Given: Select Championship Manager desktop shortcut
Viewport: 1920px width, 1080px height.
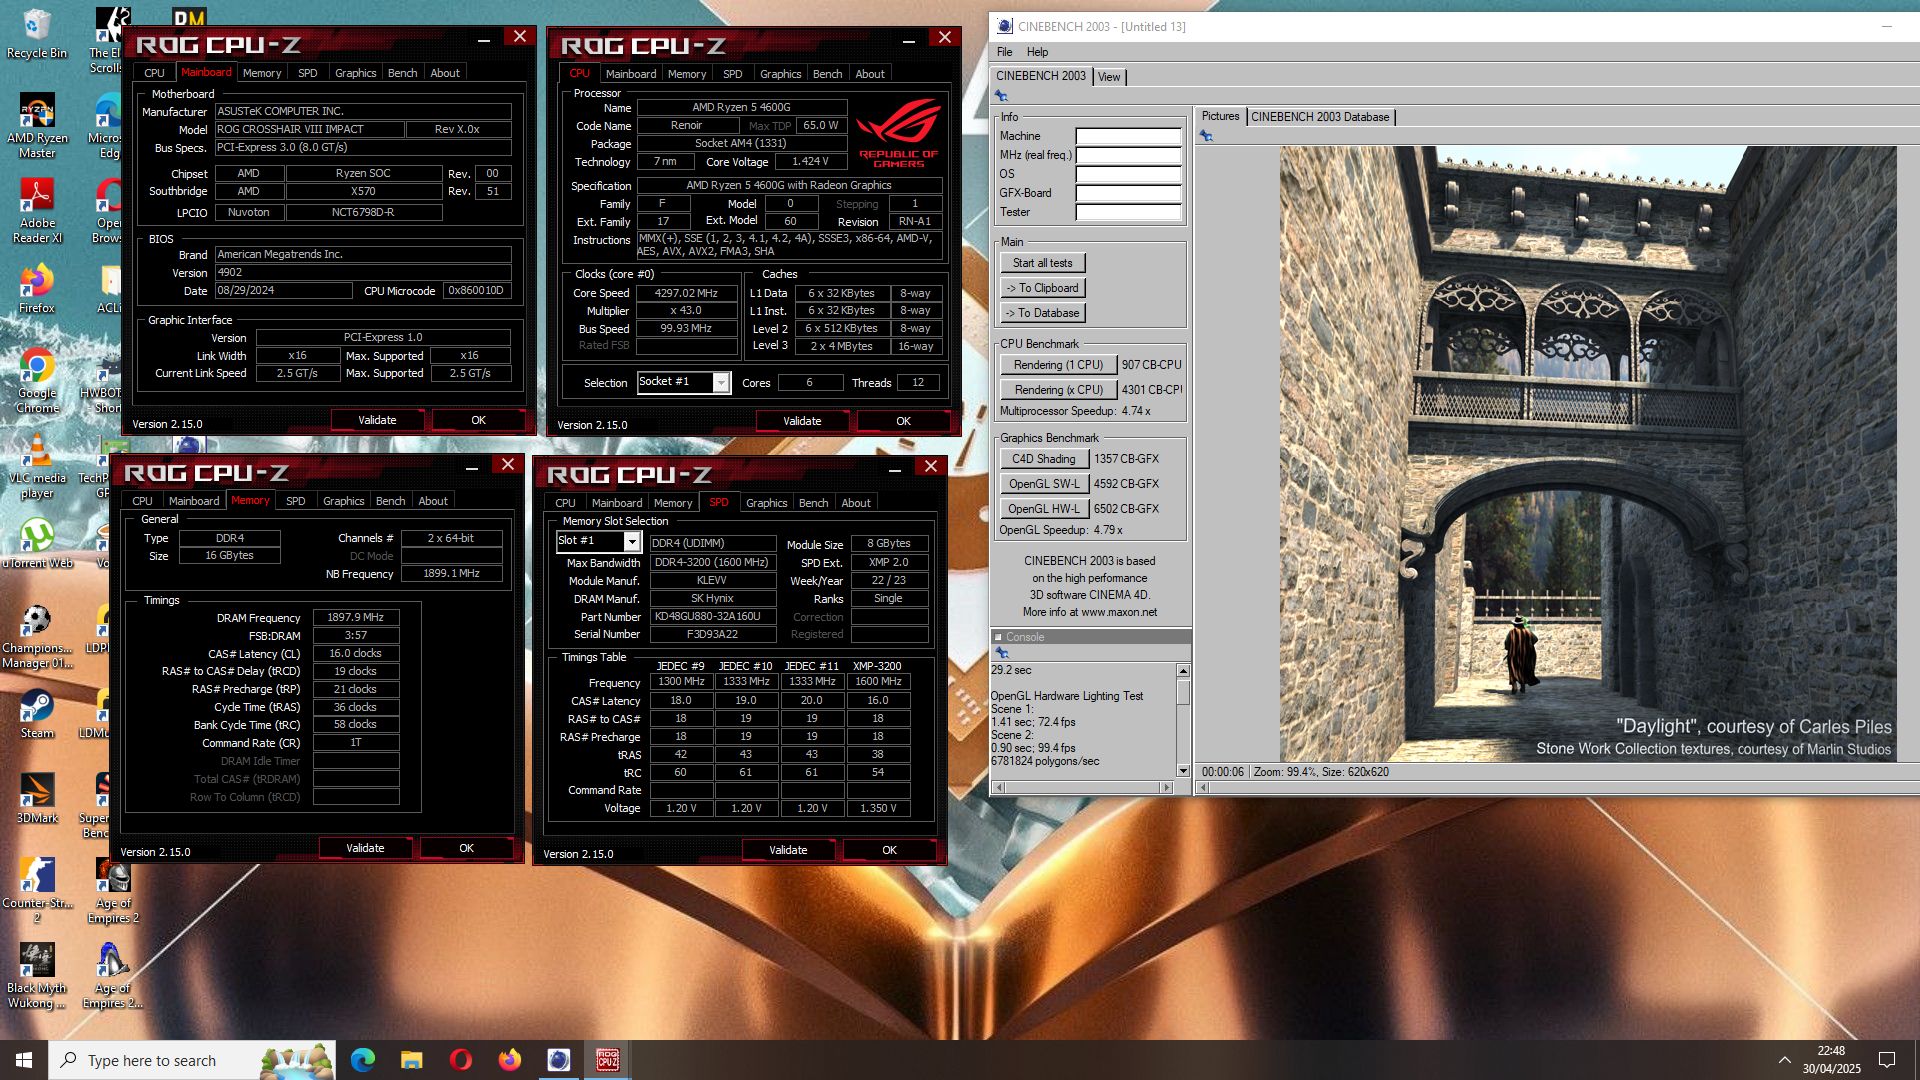Looking at the screenshot, I should (x=37, y=636).
